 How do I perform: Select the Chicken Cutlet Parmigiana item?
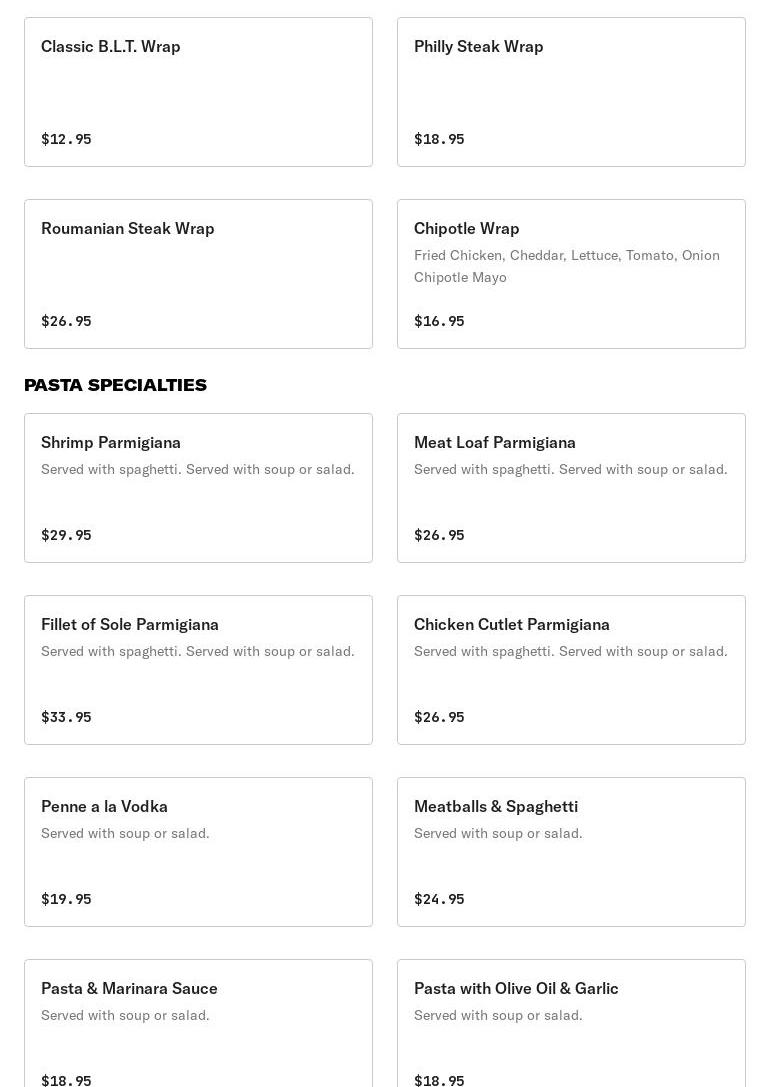click(x=571, y=669)
